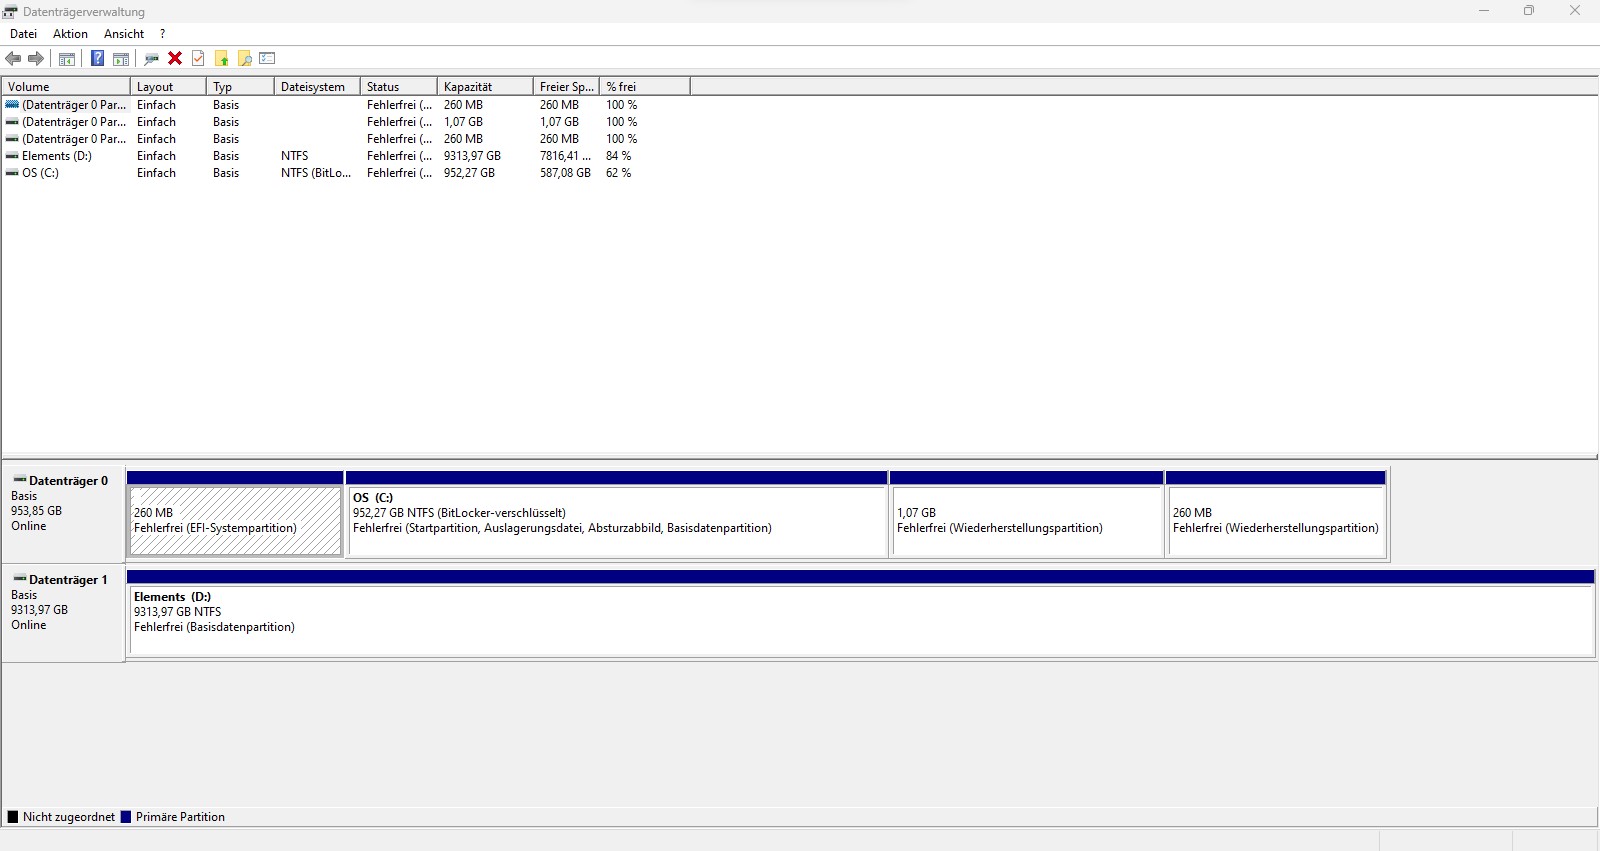Viewport: 1600px width, 851px height.
Task: Click the red X delete icon
Action: point(175,59)
